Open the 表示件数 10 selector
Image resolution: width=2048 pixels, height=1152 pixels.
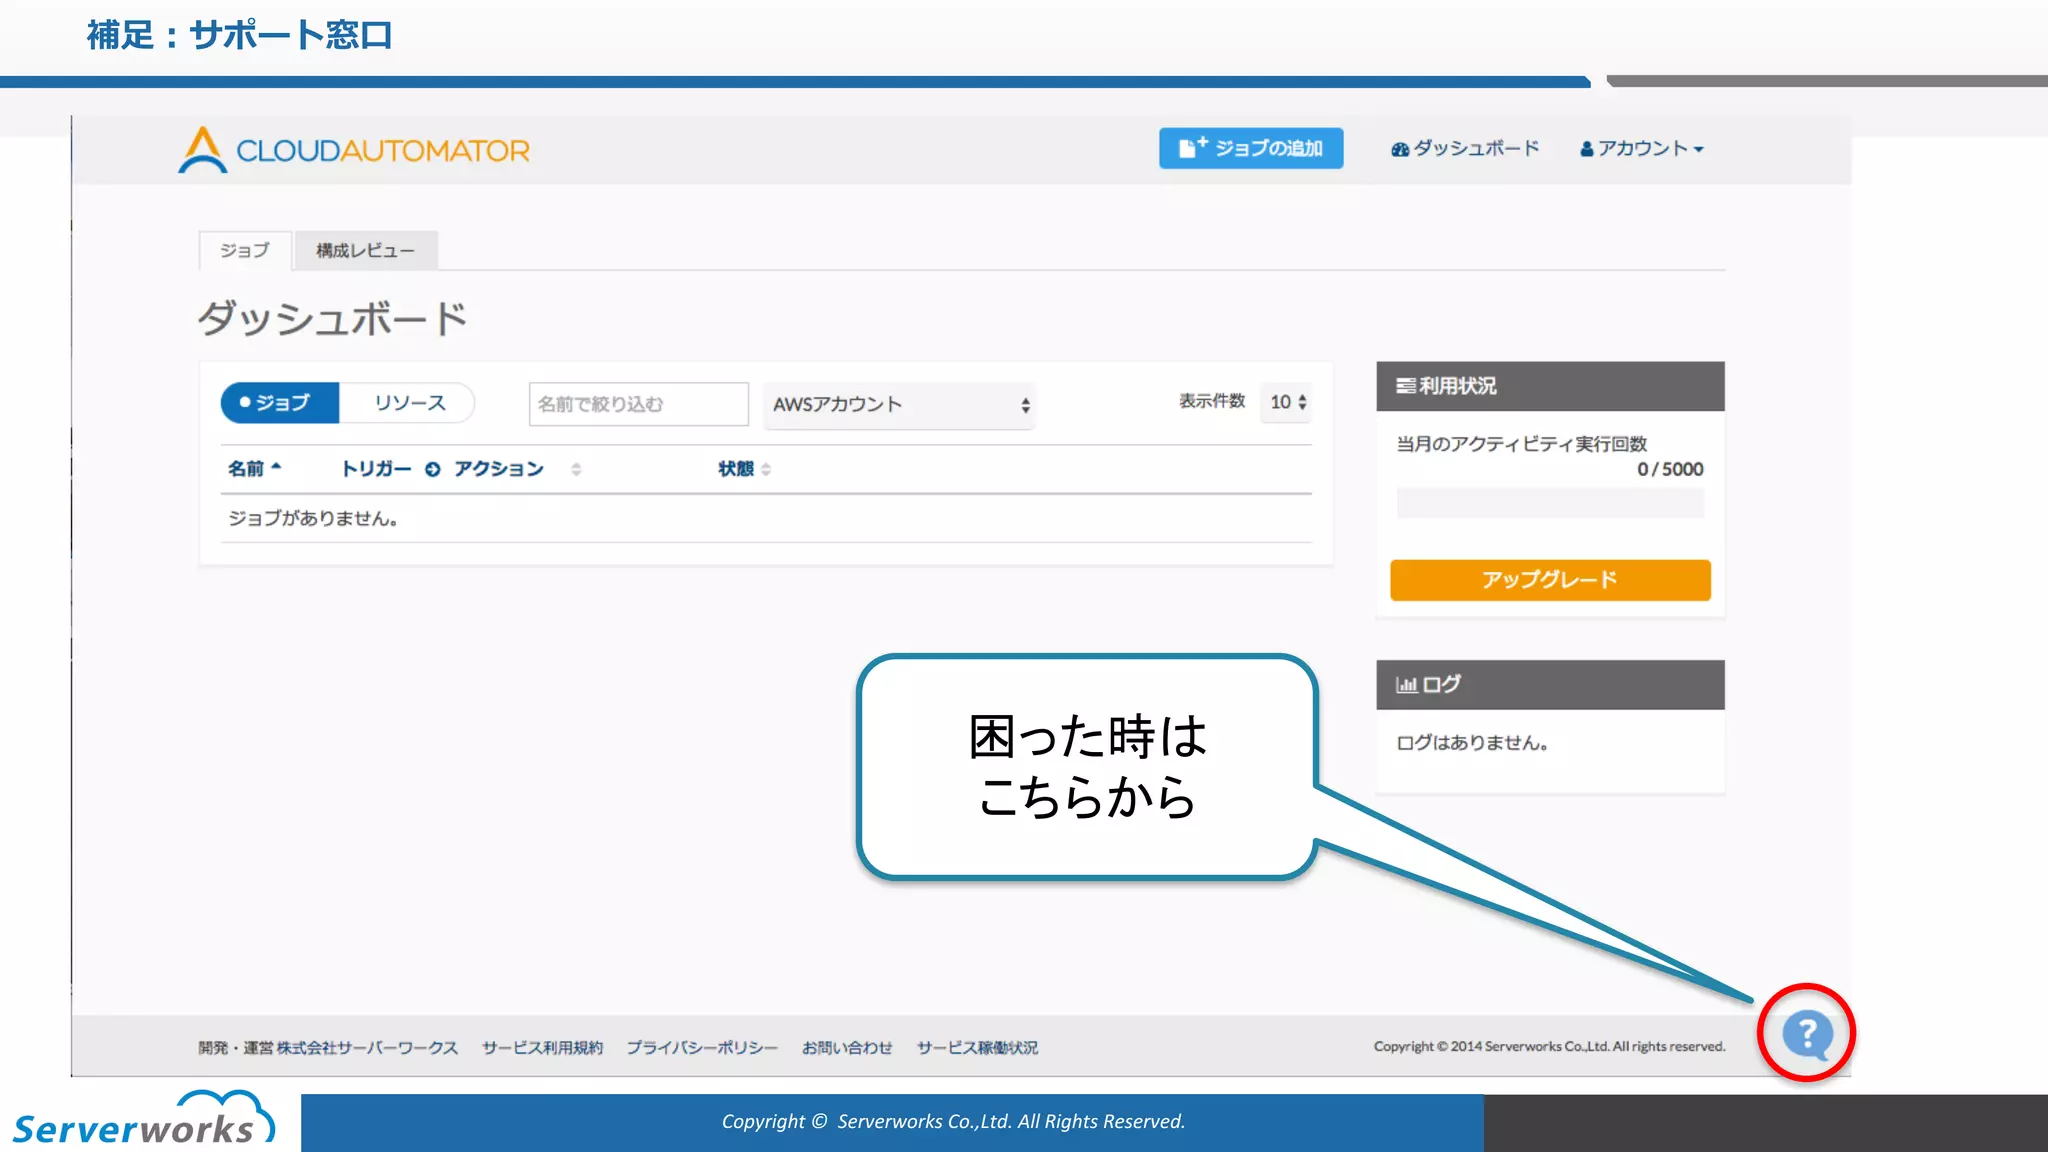click(1287, 402)
